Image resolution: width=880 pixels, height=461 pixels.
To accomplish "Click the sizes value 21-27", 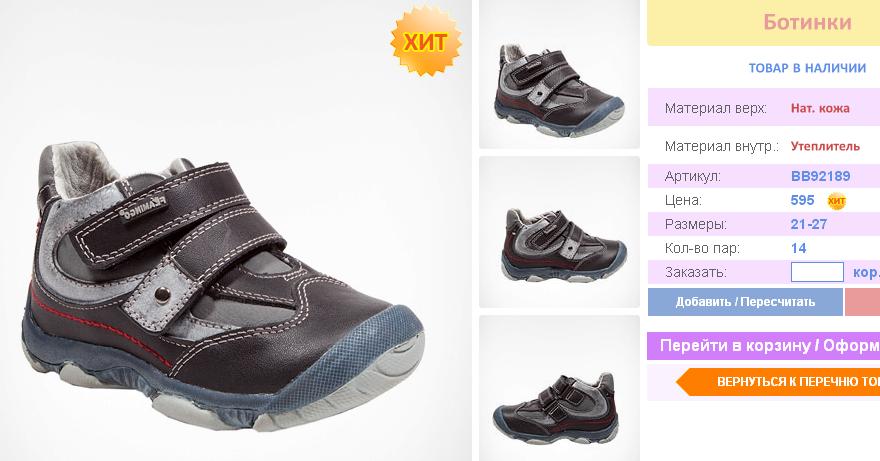I will pyautogui.click(x=809, y=224).
